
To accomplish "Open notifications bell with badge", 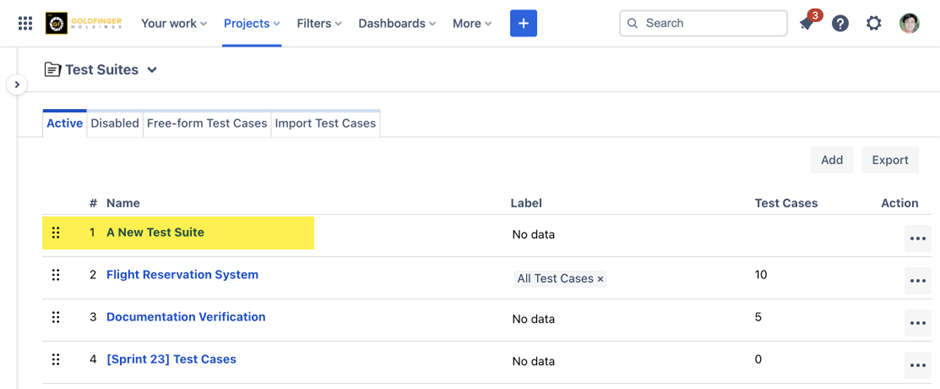I will 808,22.
